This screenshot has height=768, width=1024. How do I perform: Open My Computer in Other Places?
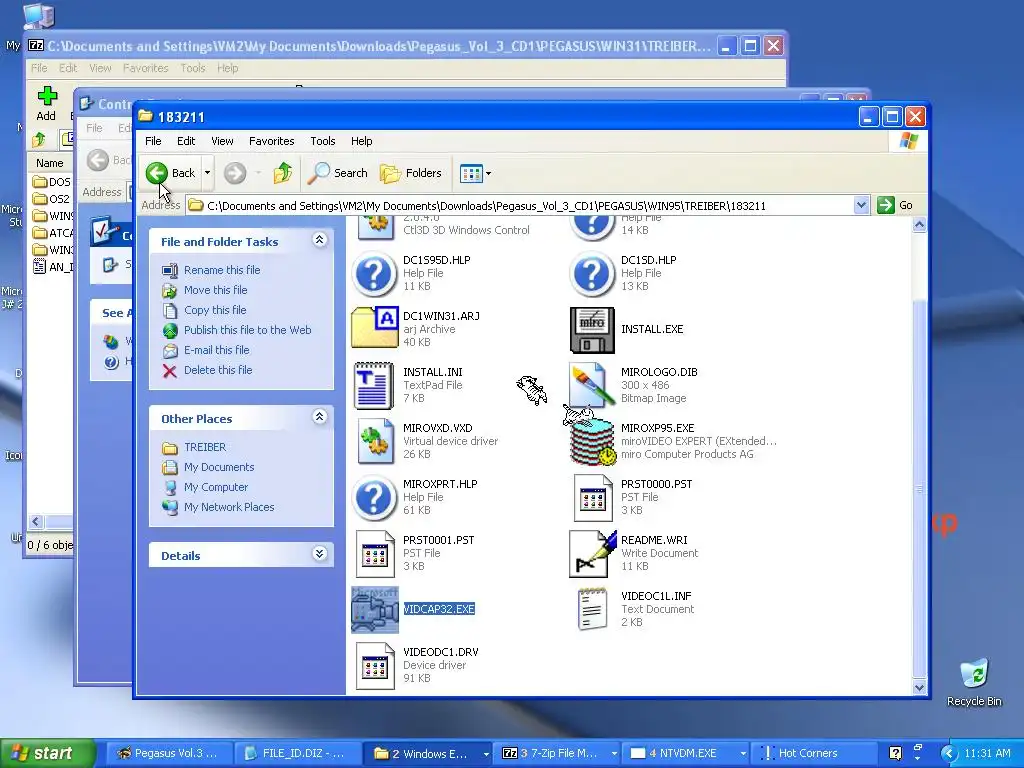[216, 487]
